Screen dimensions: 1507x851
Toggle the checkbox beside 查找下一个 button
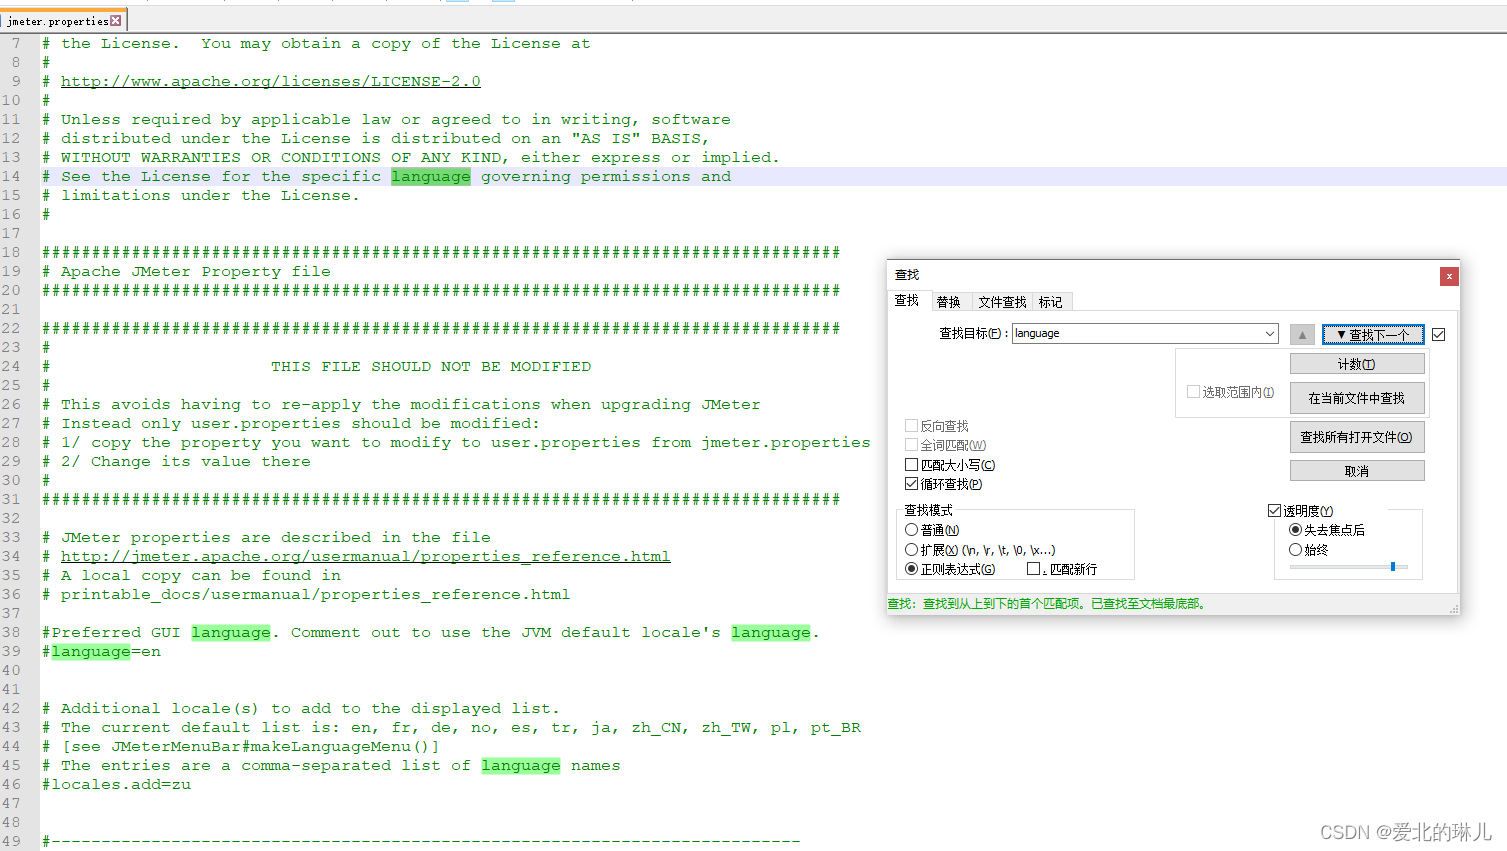(x=1439, y=335)
